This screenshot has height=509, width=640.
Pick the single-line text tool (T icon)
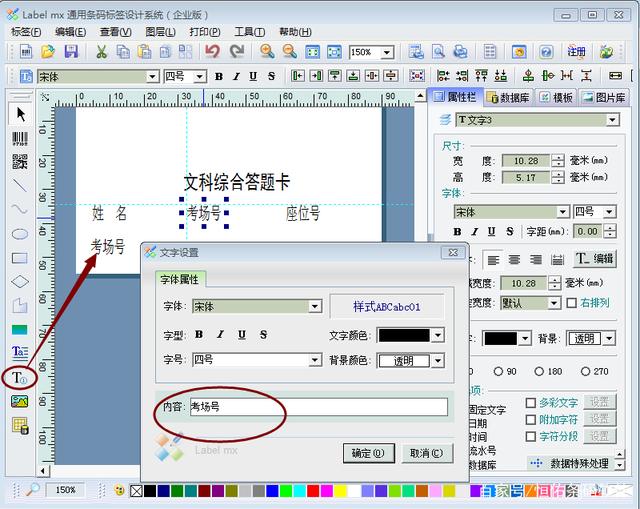tap(19, 378)
